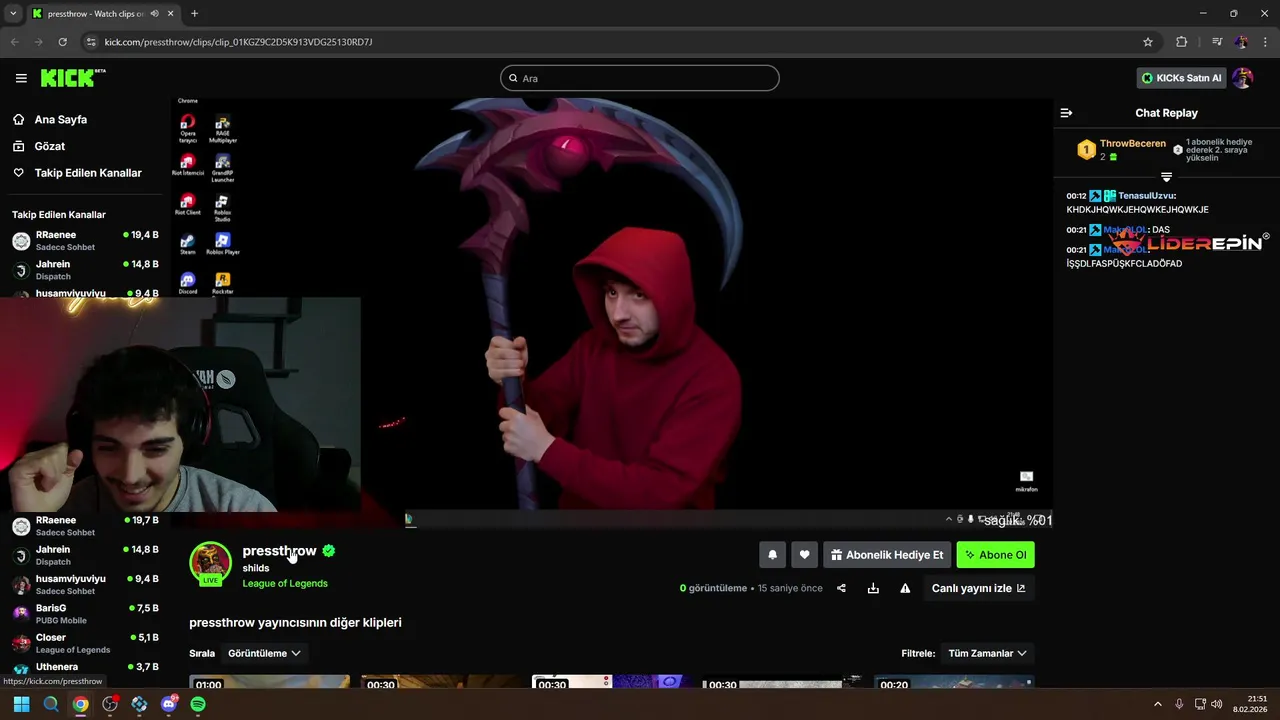Click the KICKs Satın Al button
Image resolution: width=1280 pixels, height=720 pixels.
(1182, 78)
